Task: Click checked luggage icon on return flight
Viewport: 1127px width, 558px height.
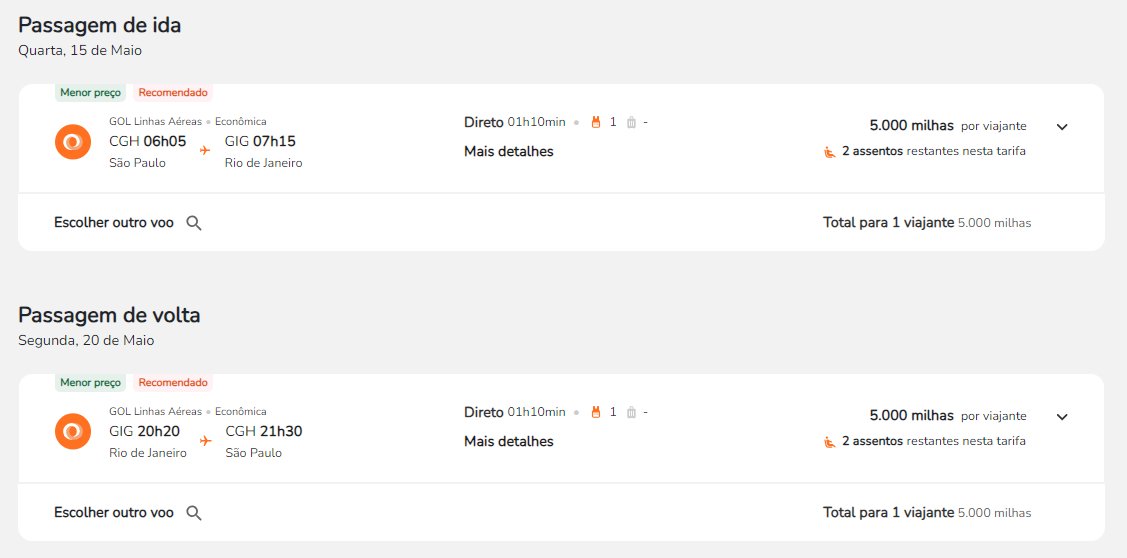Action: pos(631,412)
